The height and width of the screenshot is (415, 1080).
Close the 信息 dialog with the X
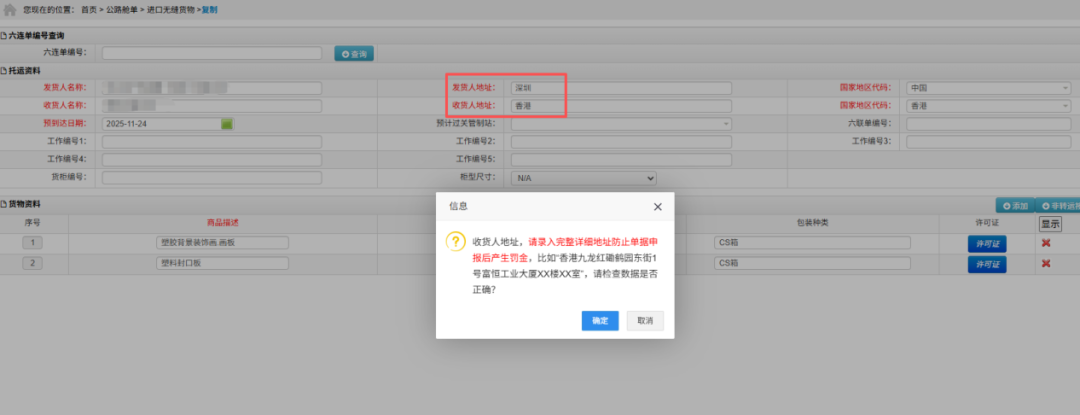click(x=658, y=206)
